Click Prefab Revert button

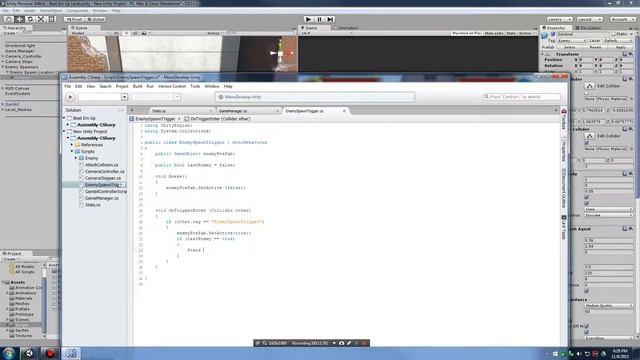[595, 47]
